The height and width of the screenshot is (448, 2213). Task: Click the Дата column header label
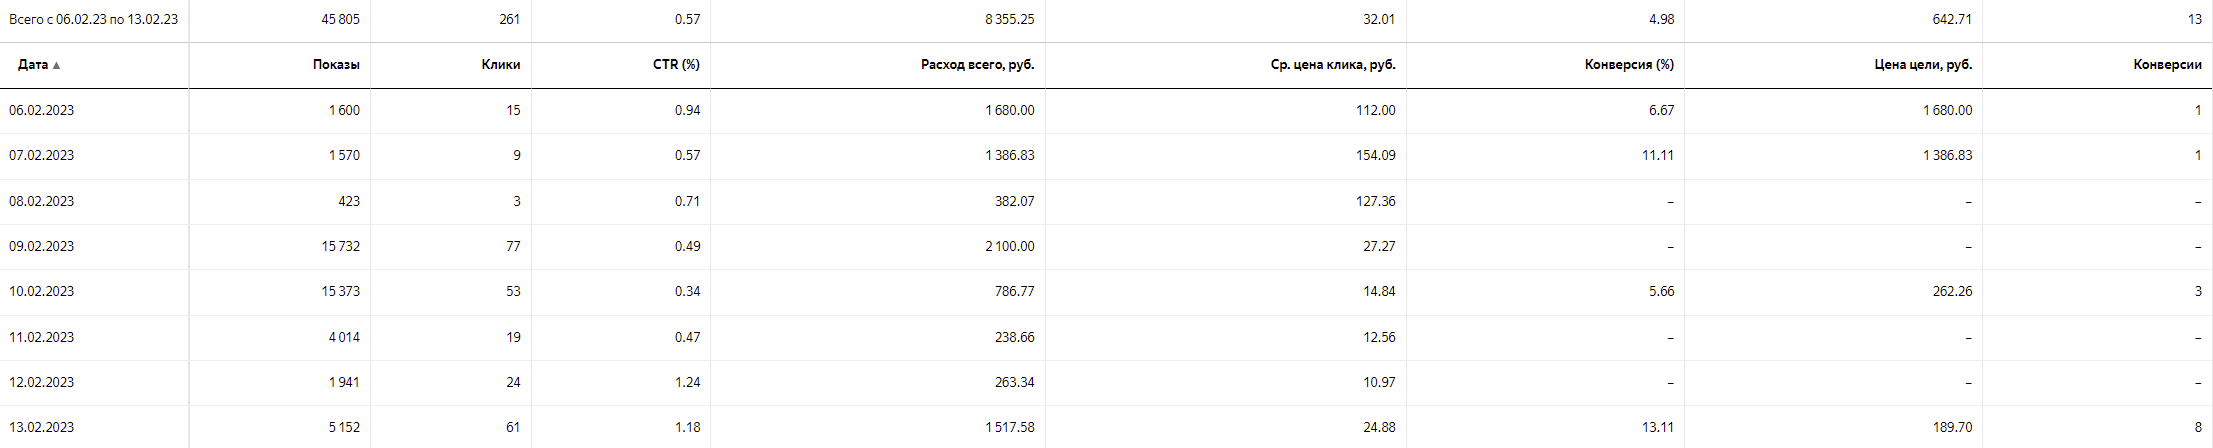32,65
